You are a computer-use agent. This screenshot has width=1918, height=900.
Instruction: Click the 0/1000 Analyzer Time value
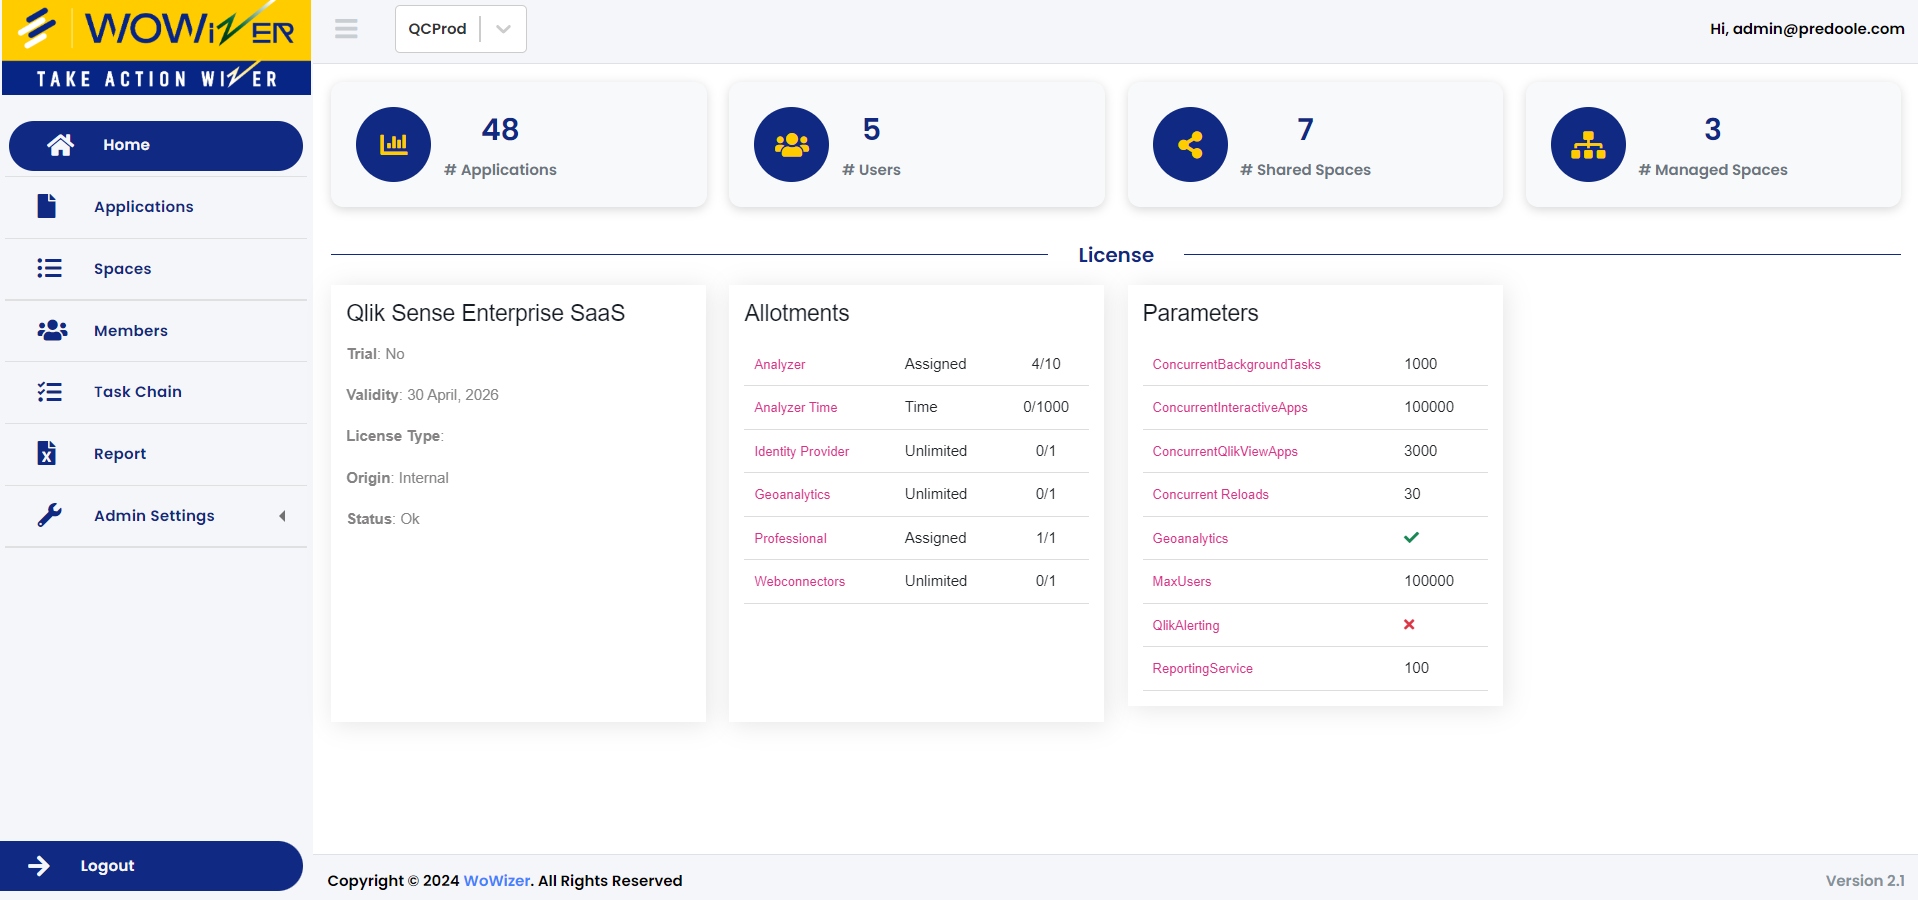[x=1046, y=407]
